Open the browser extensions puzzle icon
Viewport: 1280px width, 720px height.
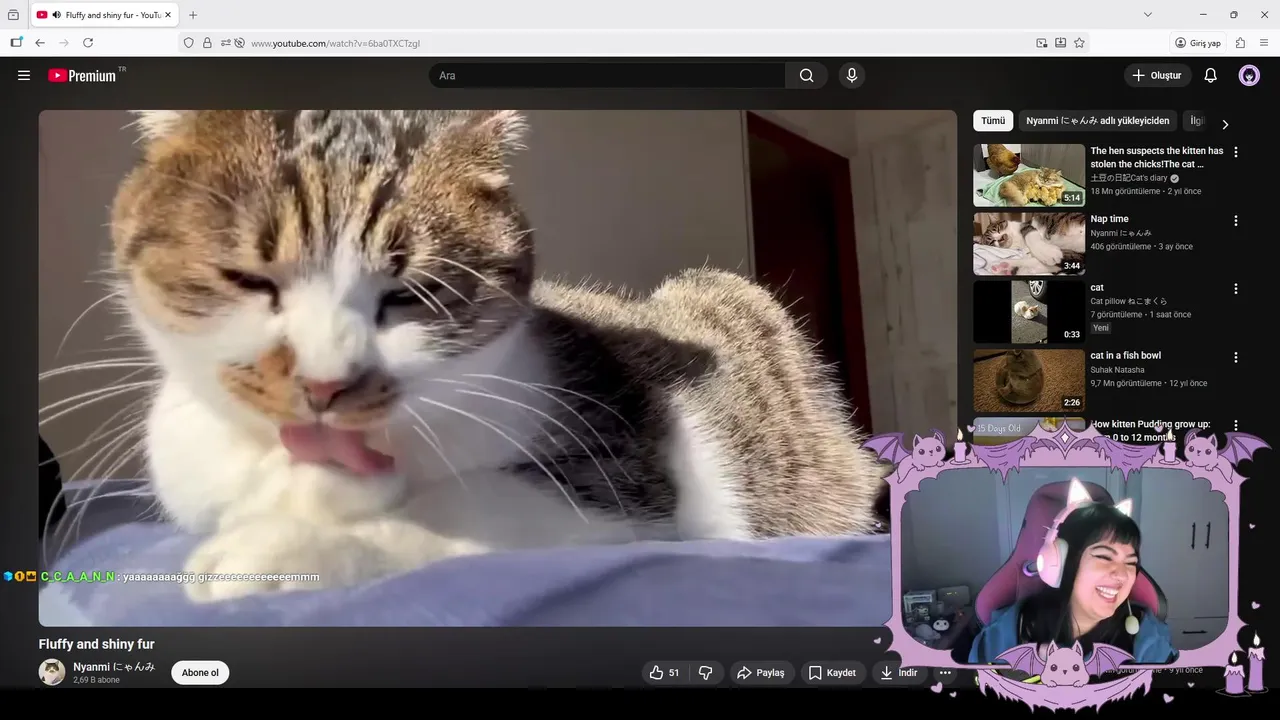(x=1240, y=43)
